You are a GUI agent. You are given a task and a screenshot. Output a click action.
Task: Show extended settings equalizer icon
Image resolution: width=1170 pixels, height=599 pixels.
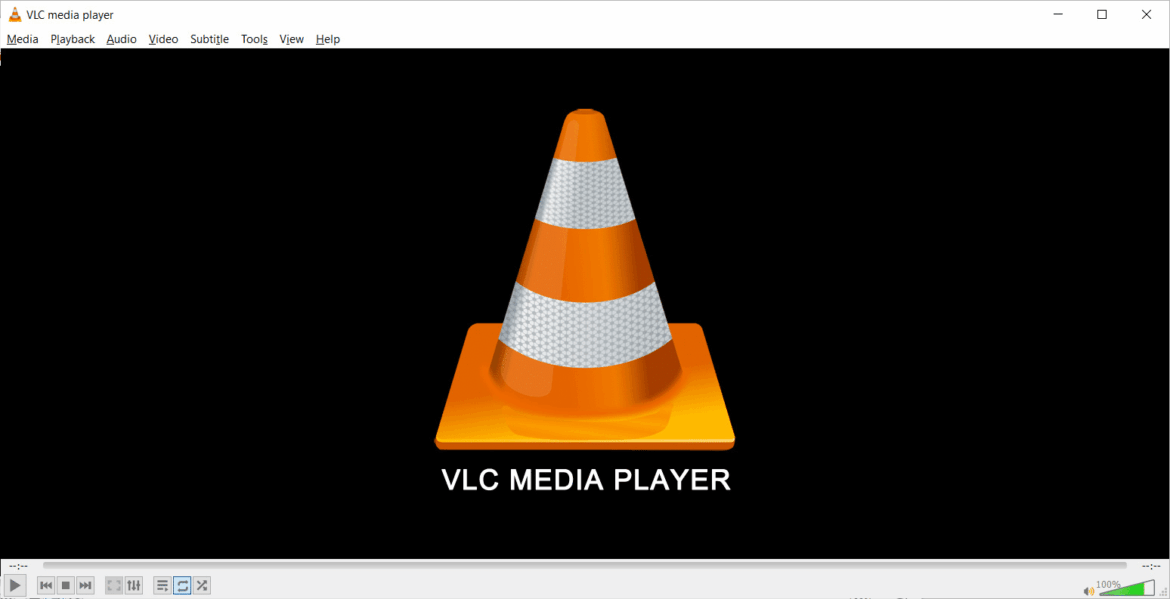point(134,586)
